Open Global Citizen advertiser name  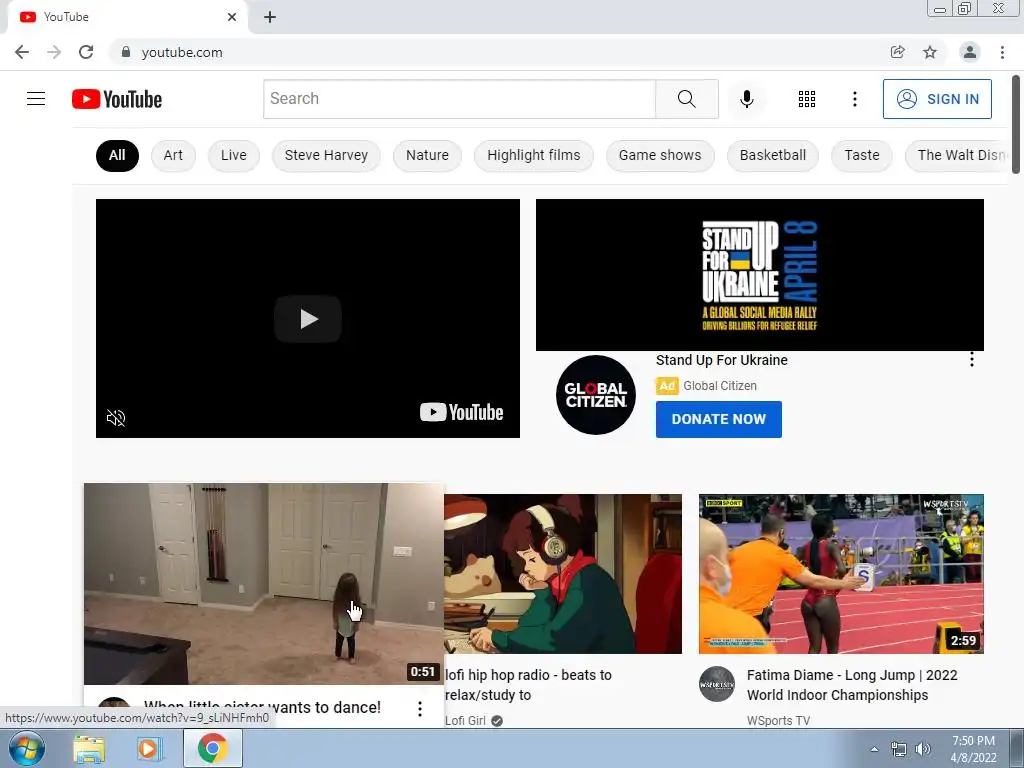coord(720,386)
